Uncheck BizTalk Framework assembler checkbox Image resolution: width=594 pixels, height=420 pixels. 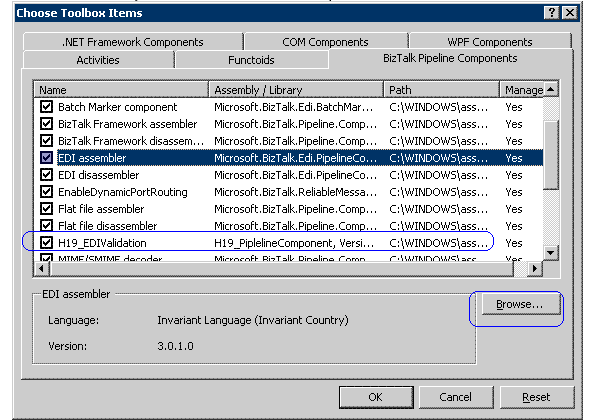tap(47, 124)
